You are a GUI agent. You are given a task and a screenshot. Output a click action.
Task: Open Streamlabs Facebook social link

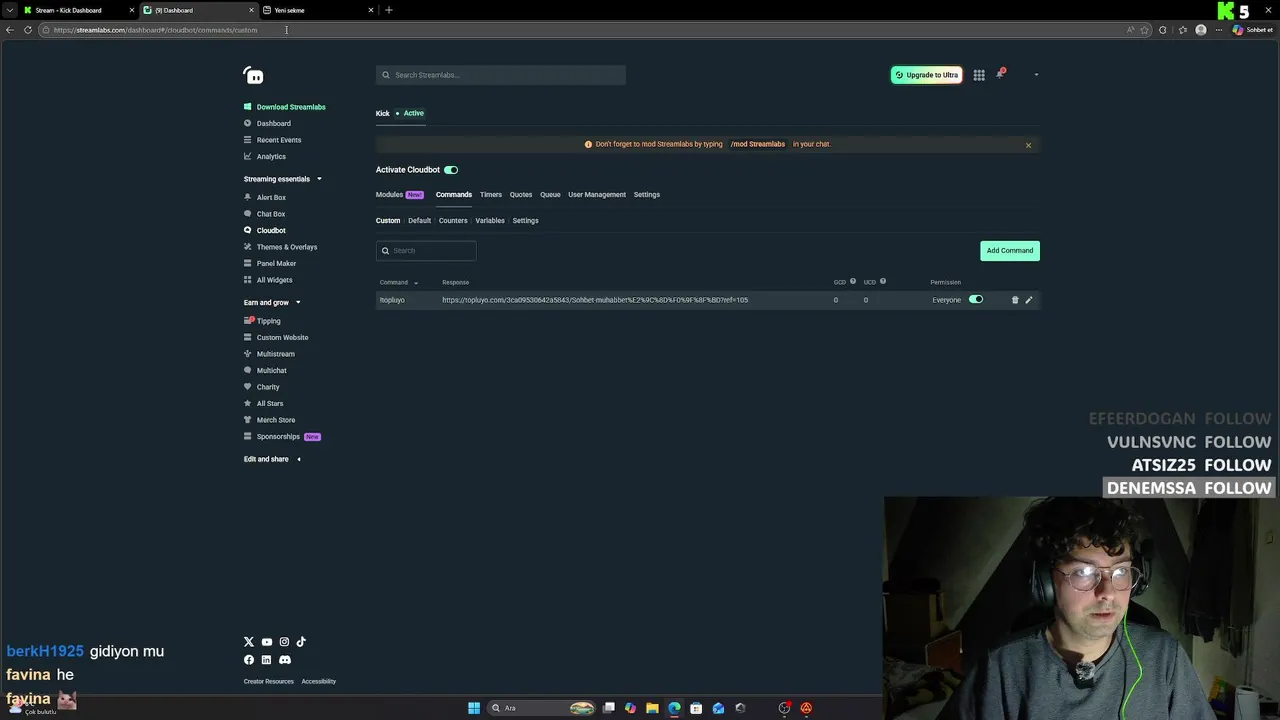click(249, 660)
